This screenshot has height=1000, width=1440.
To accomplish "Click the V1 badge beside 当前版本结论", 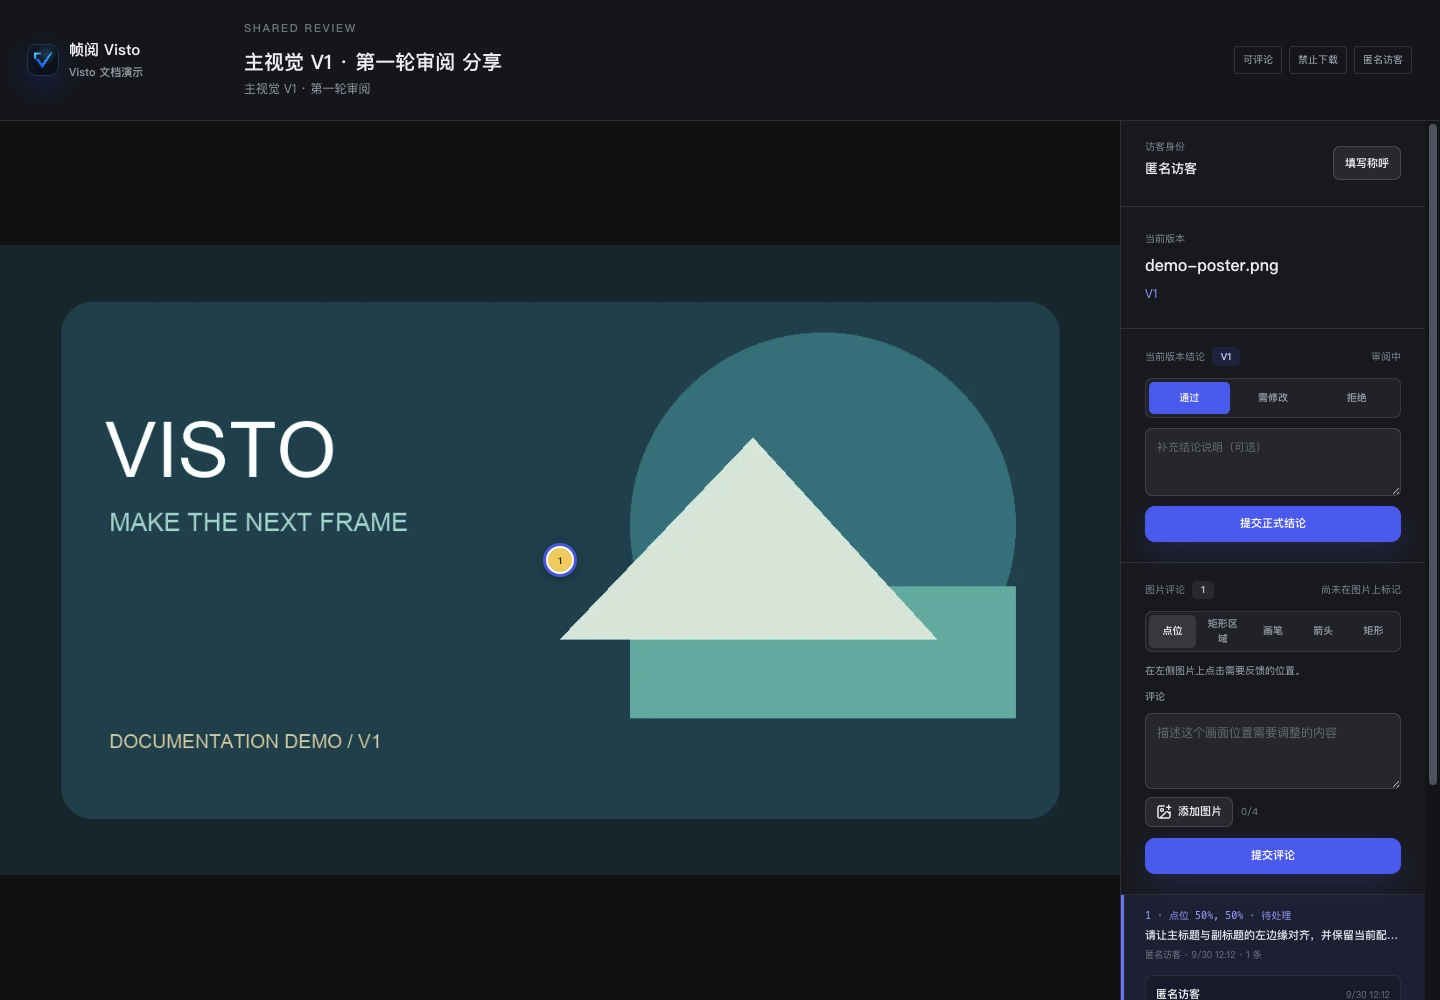I will 1226,357.
